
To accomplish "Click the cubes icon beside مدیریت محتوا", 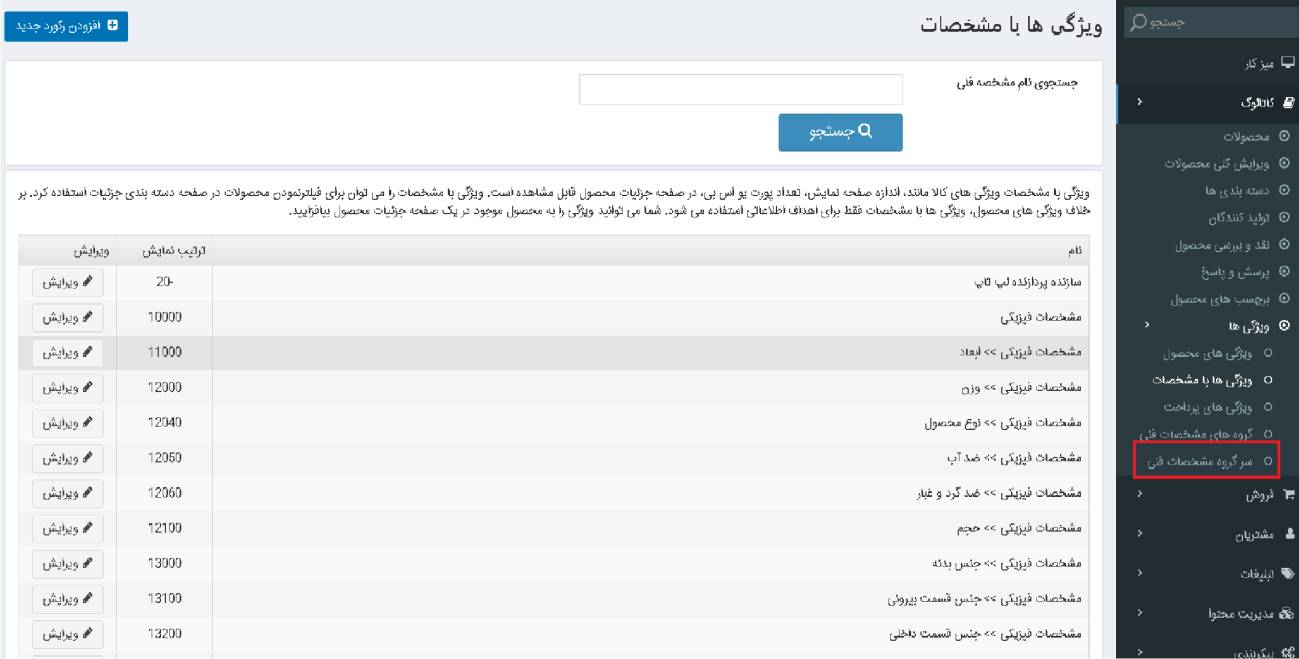I will 1286,610.
